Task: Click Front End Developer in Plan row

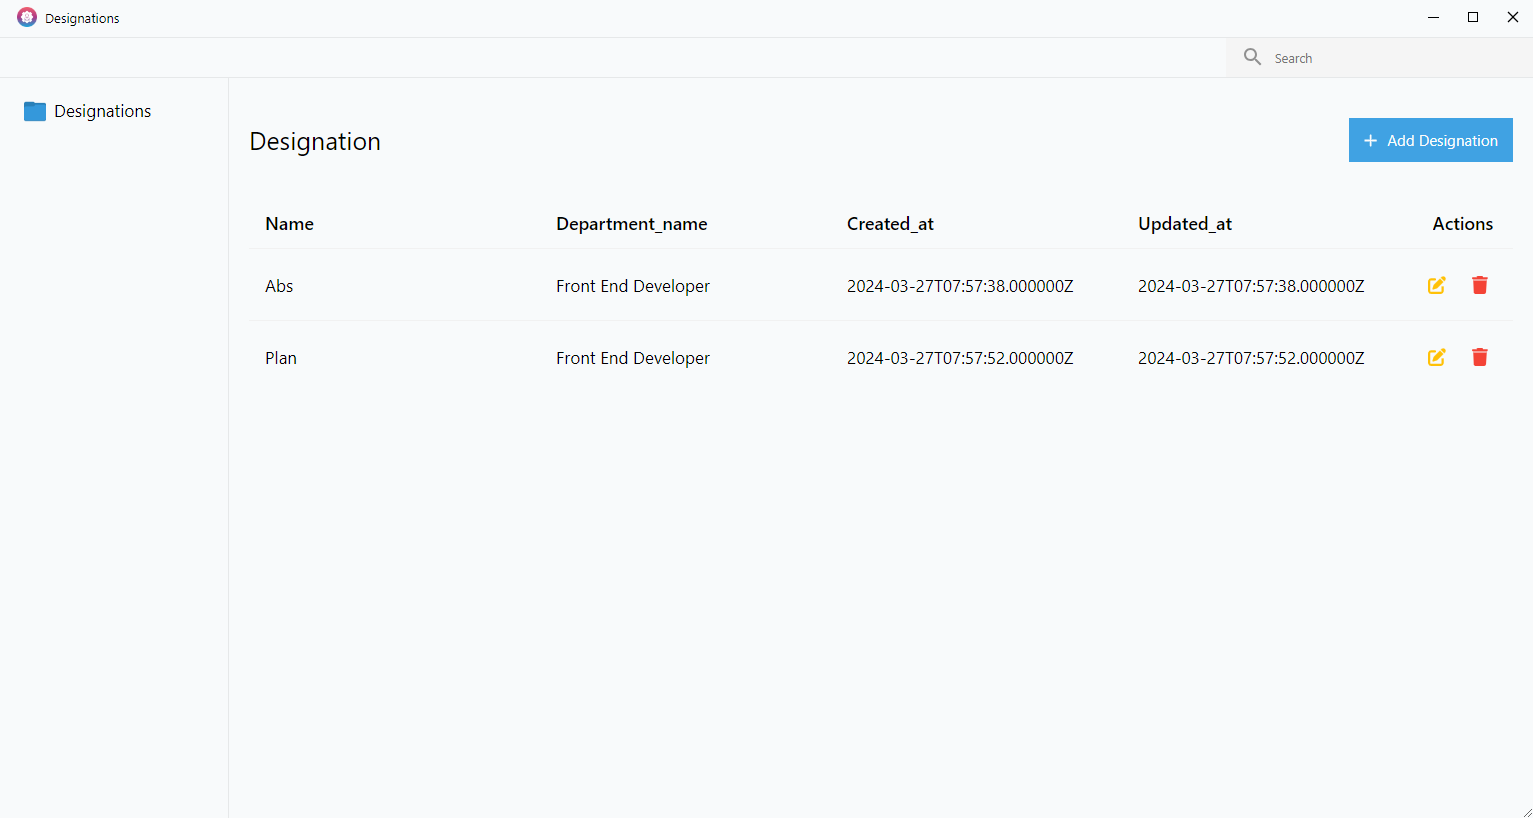Action: pos(633,358)
